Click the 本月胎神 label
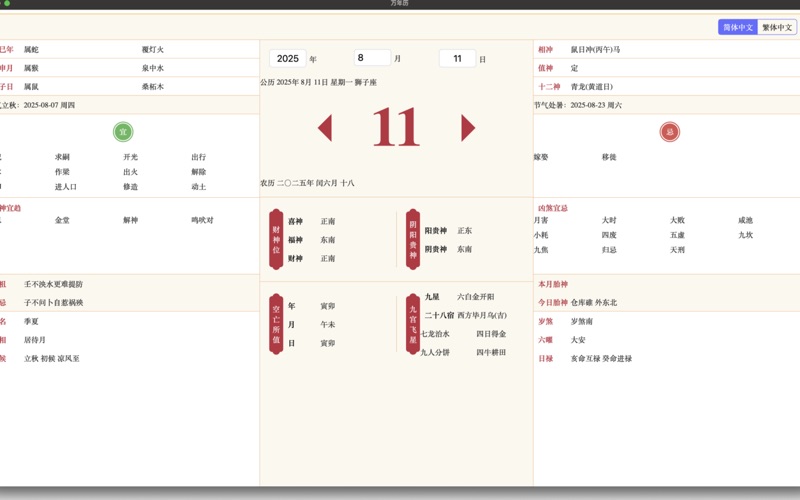Viewport: 800px width, 500px height. [x=553, y=284]
